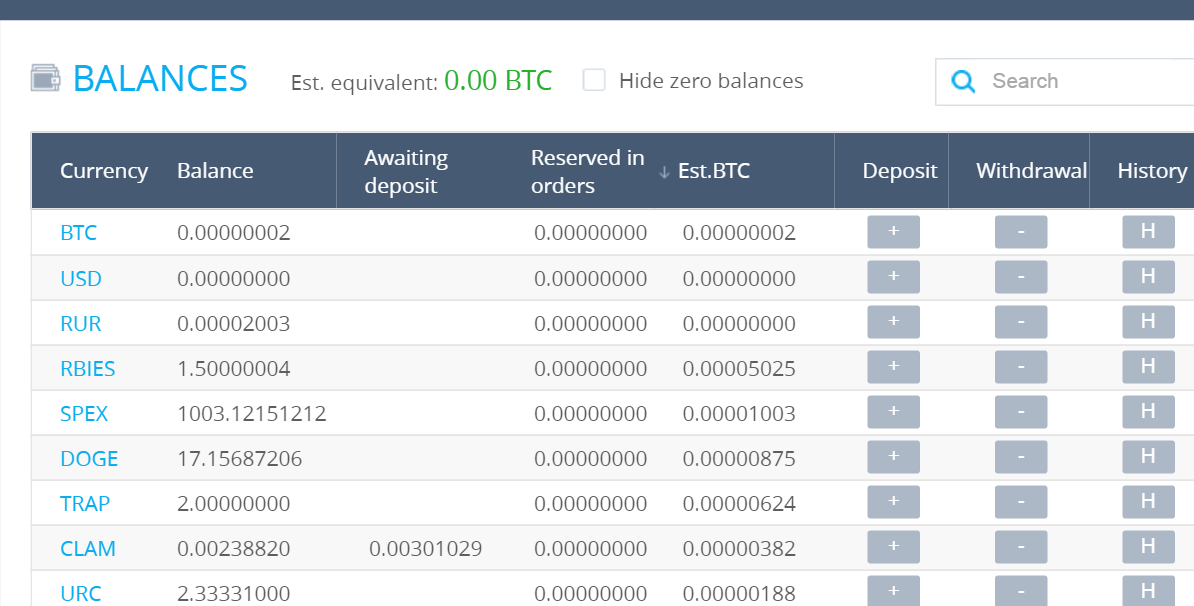Click the wallet icon beside BALANCES

pyautogui.click(x=47, y=78)
